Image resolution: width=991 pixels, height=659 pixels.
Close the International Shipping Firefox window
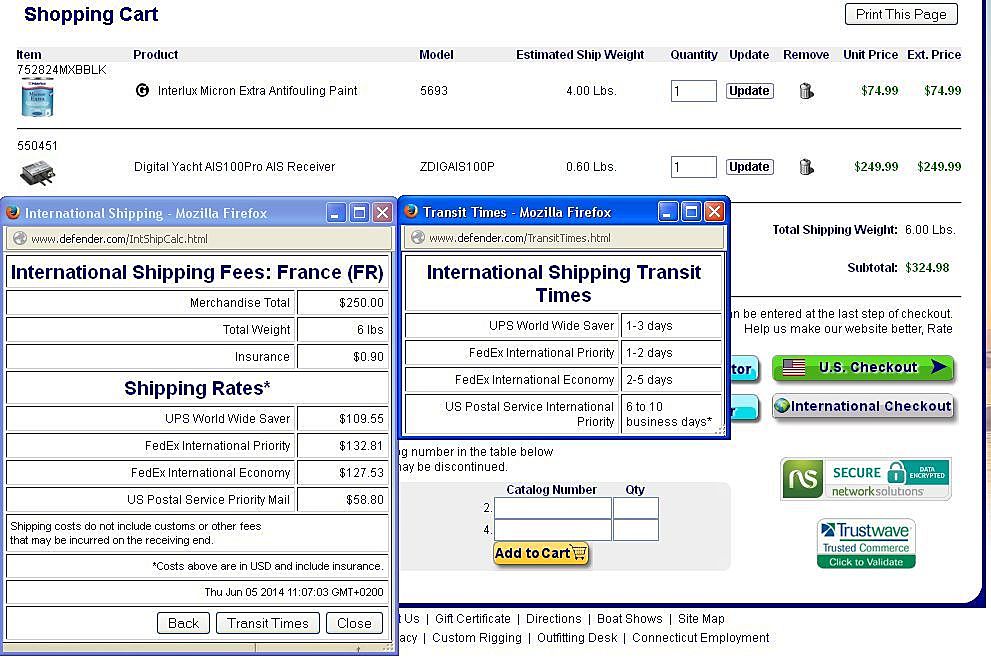pos(382,213)
